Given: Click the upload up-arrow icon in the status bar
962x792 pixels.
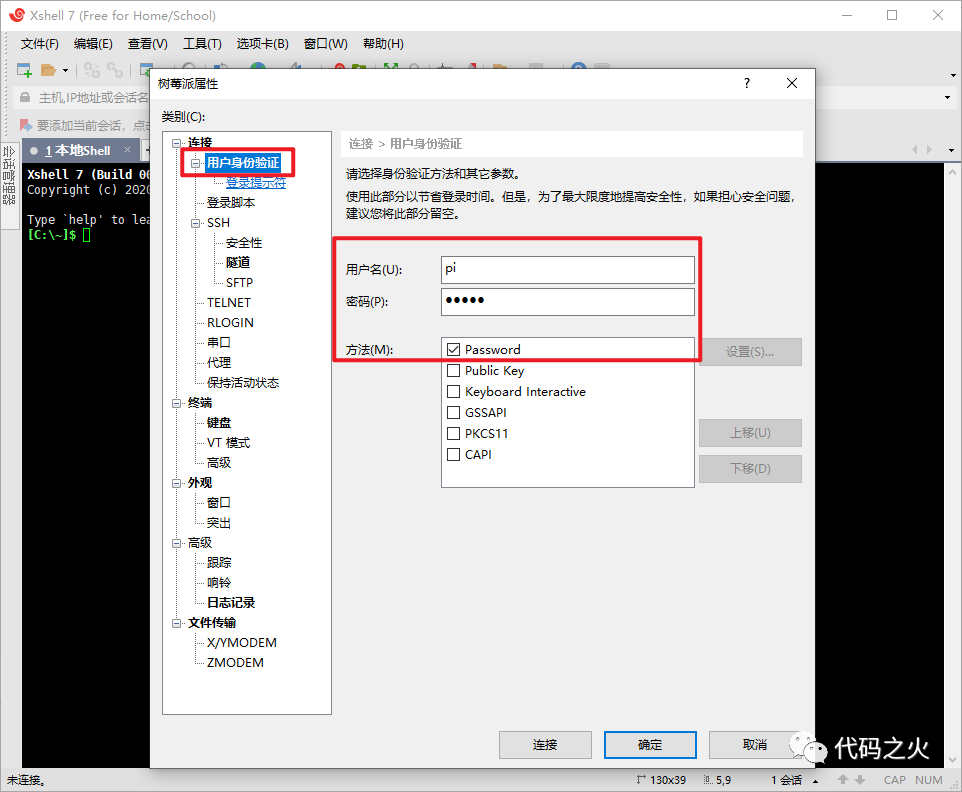Looking at the screenshot, I should pyautogui.click(x=843, y=779).
